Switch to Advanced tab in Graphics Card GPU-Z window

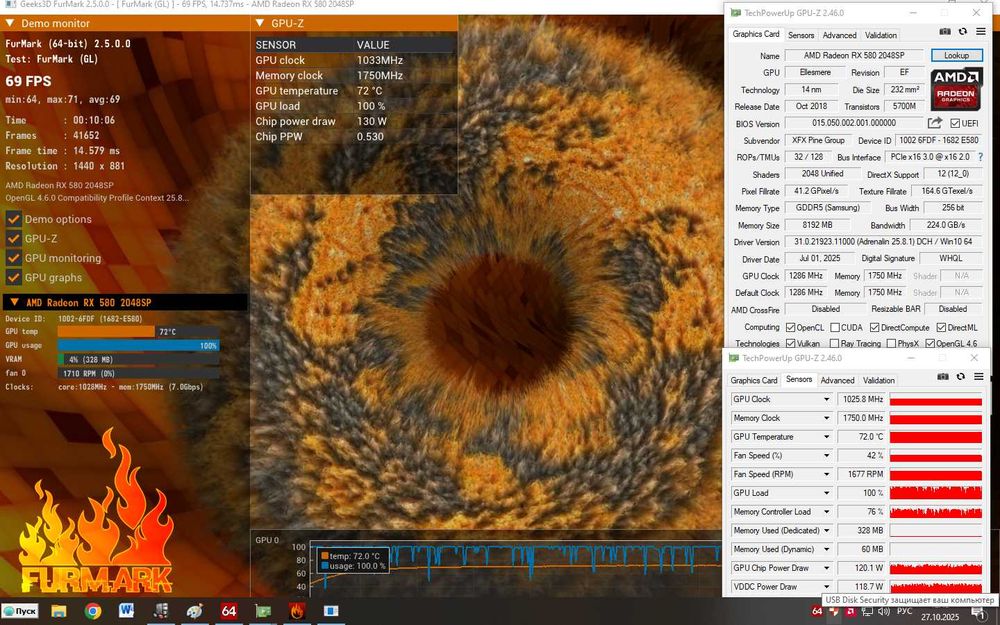pyautogui.click(x=839, y=35)
